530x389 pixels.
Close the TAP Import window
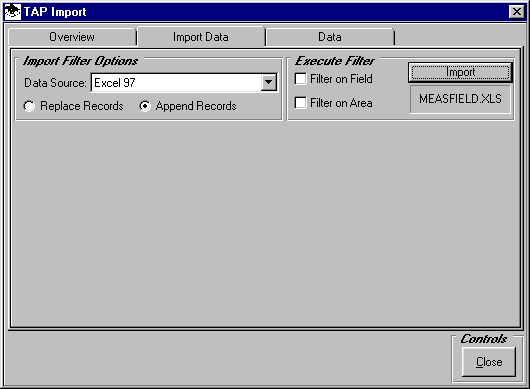(x=517, y=12)
